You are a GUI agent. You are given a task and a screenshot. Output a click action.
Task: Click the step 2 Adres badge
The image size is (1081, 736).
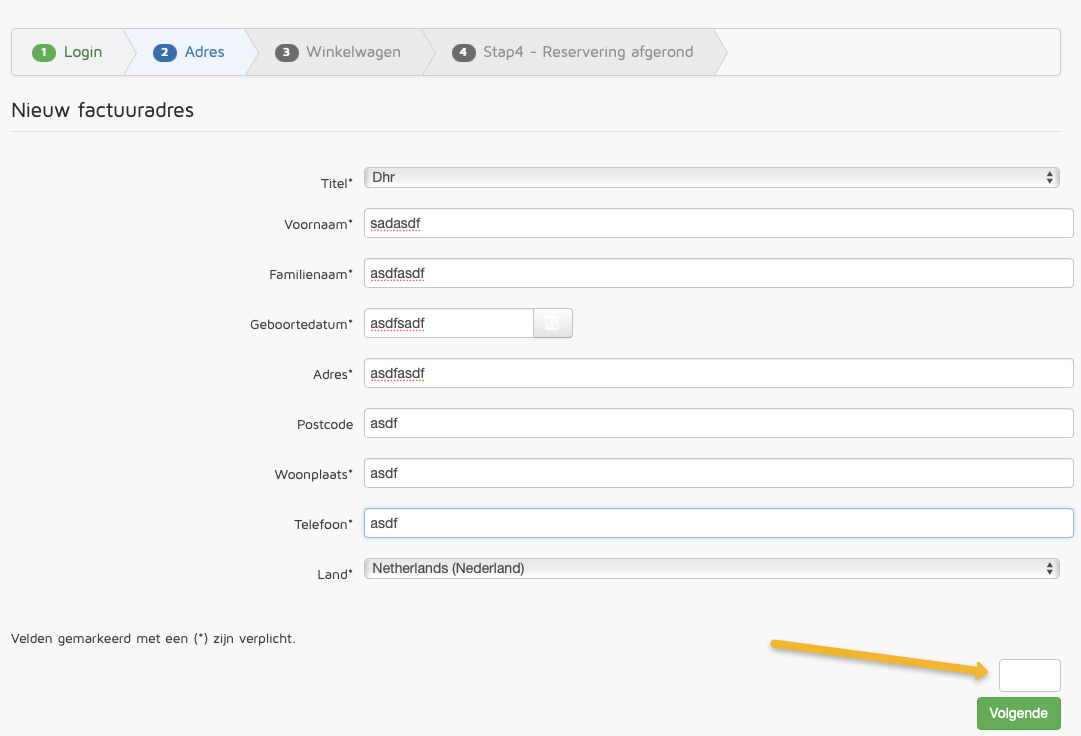tap(165, 53)
